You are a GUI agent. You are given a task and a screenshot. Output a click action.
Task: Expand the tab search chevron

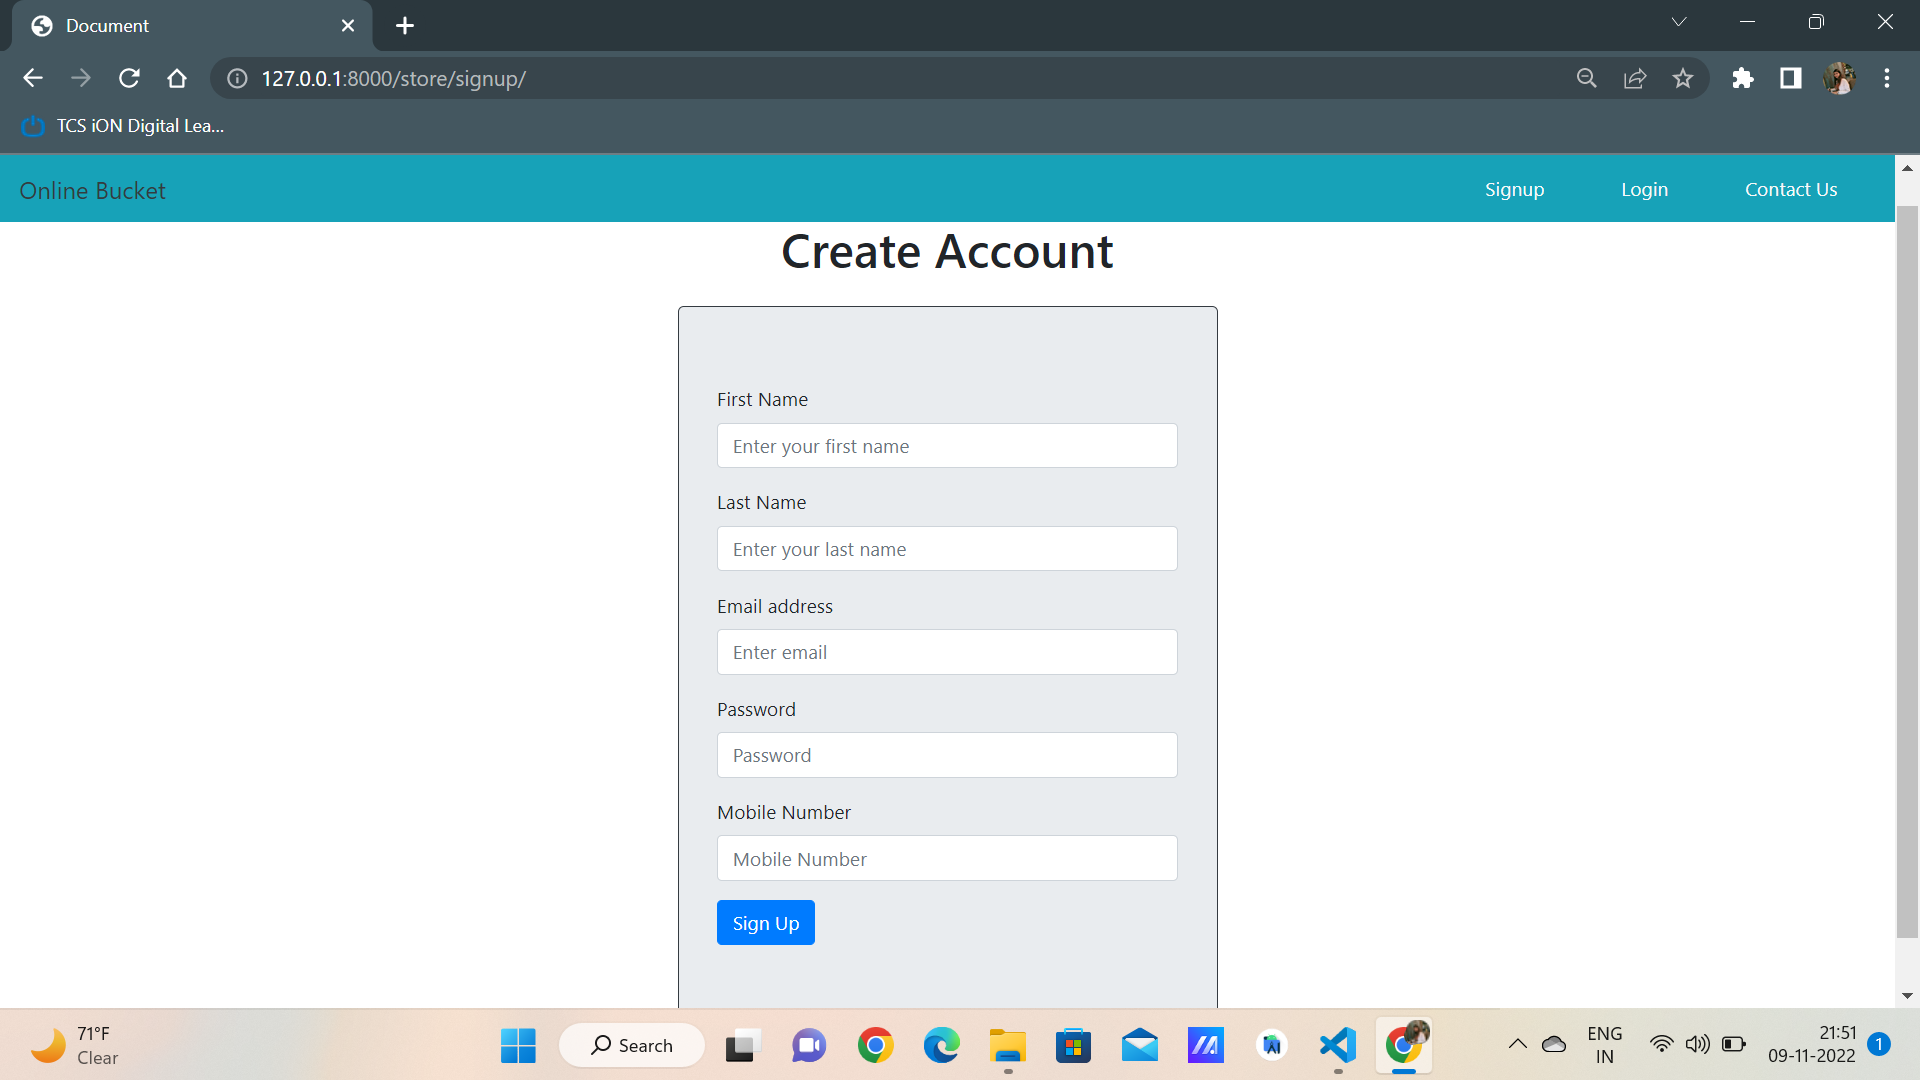pos(1679,21)
